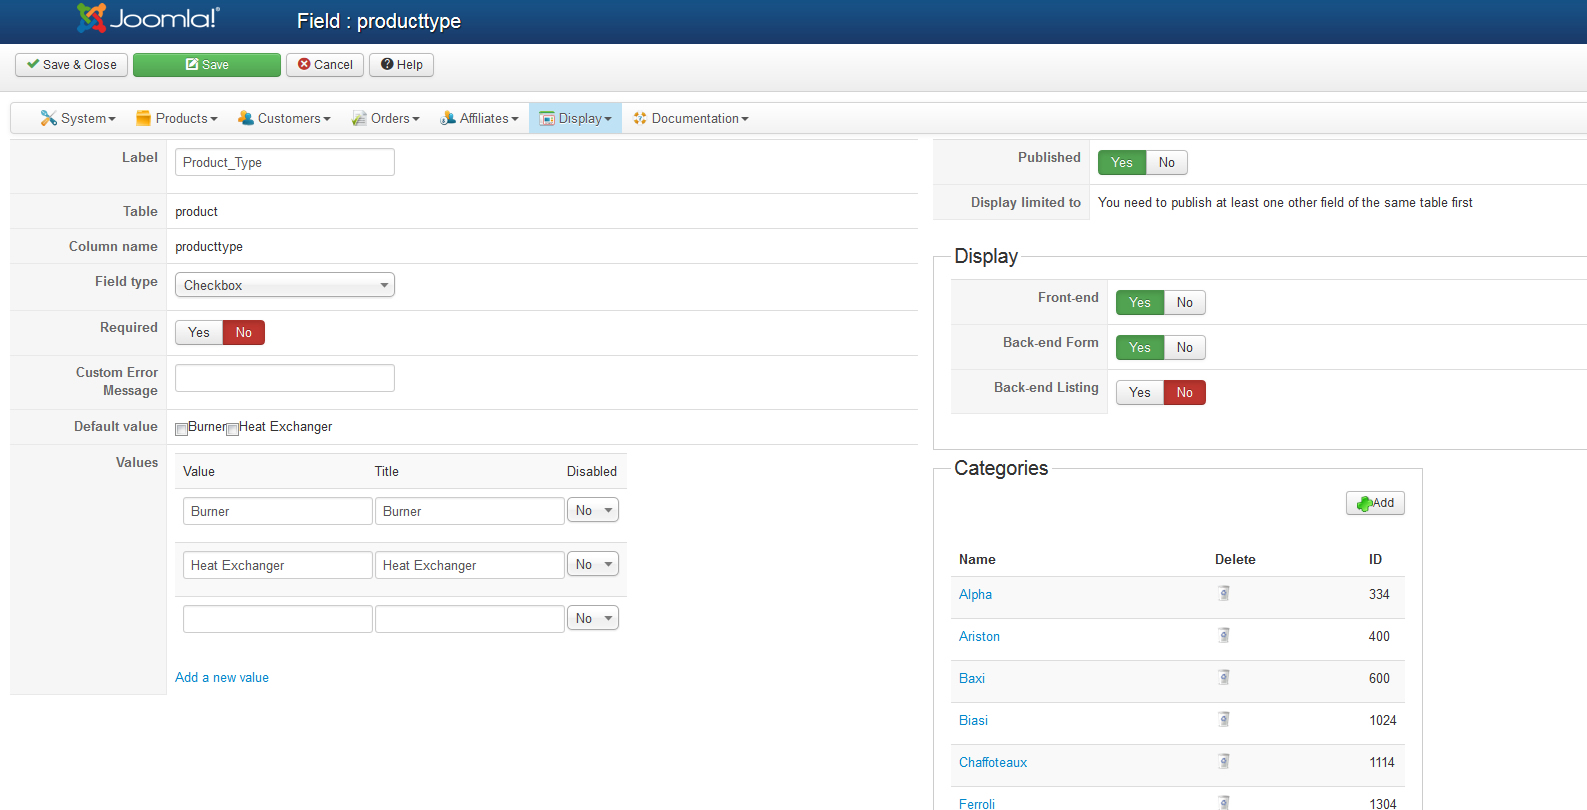Open the Baxi category link
Viewport: 1587px width, 810px height.
click(972, 678)
